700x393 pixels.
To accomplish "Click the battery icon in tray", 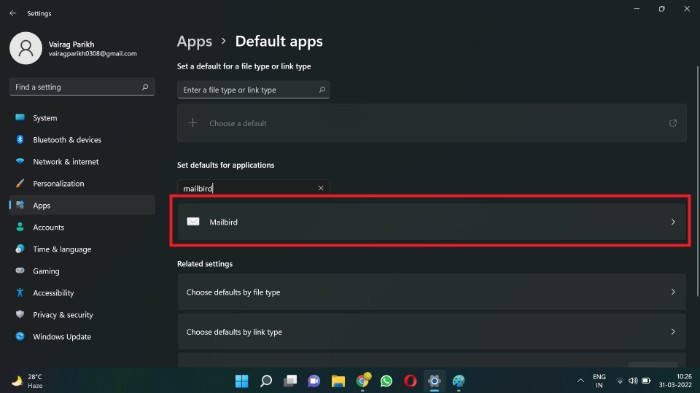I will pyautogui.click(x=646, y=381).
